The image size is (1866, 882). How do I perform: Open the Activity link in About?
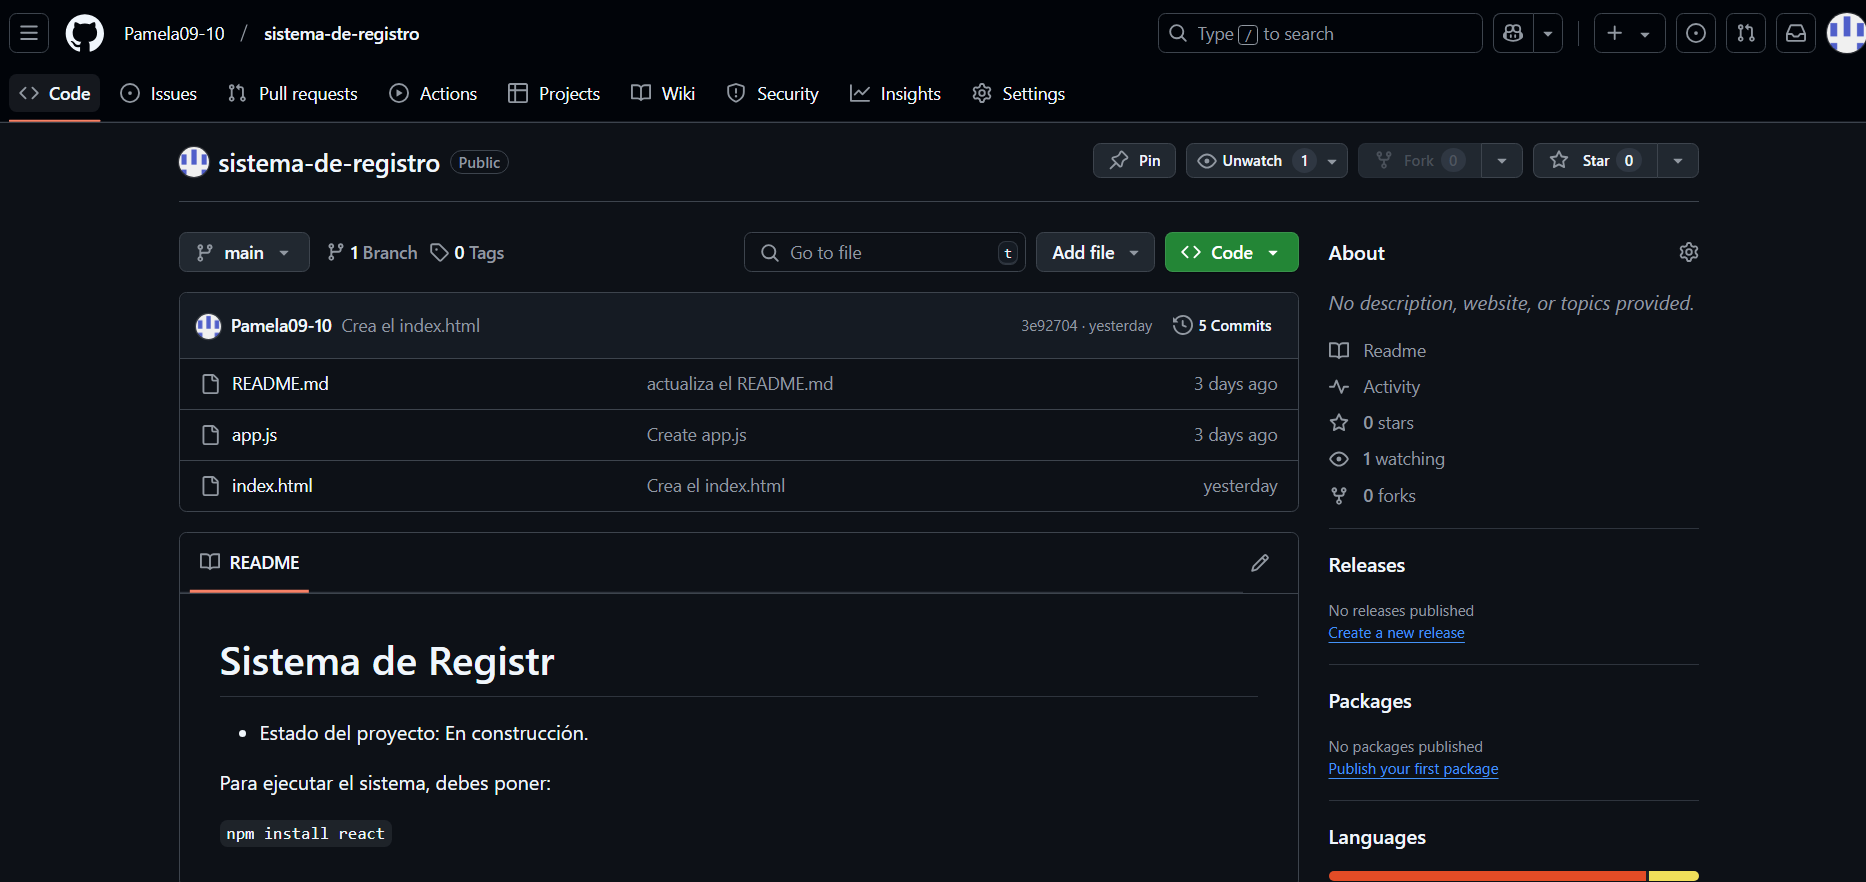pyautogui.click(x=1374, y=387)
